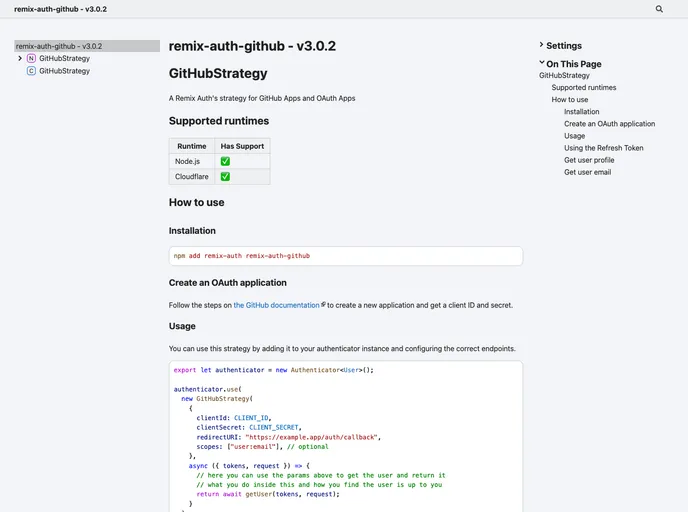
Task: Click the external link icon after GitHub documentation
Action: tap(323, 304)
